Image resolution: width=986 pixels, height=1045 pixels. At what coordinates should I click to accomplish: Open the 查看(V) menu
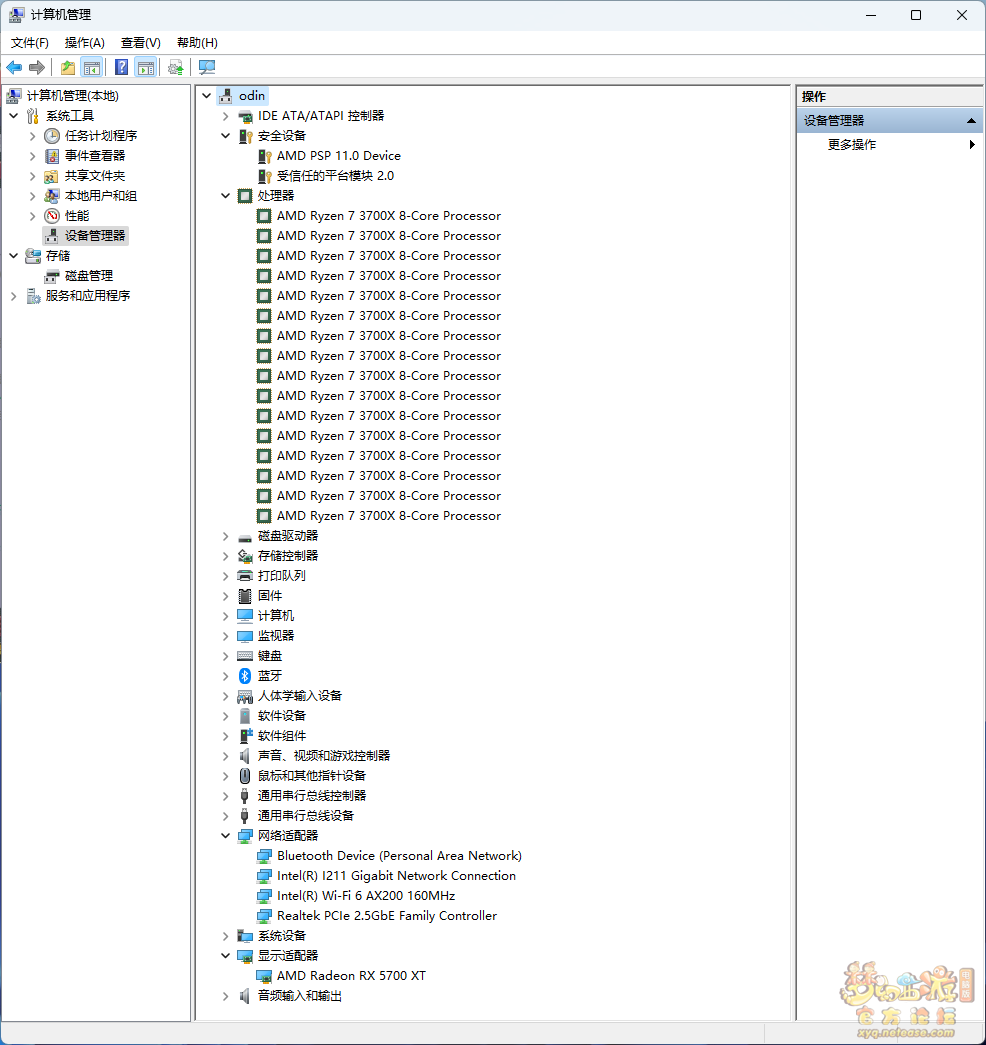[x=141, y=43]
